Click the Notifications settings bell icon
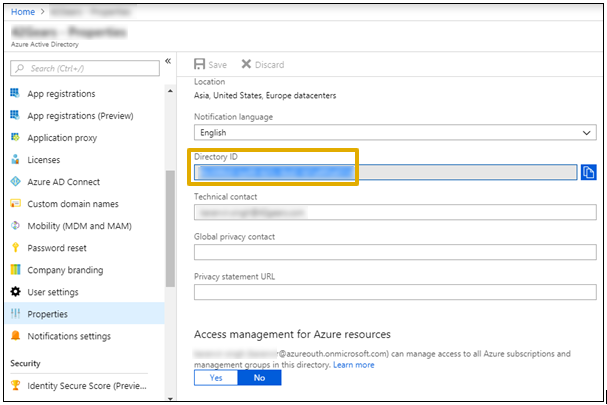Screen dimensions: 607x405 16,336
